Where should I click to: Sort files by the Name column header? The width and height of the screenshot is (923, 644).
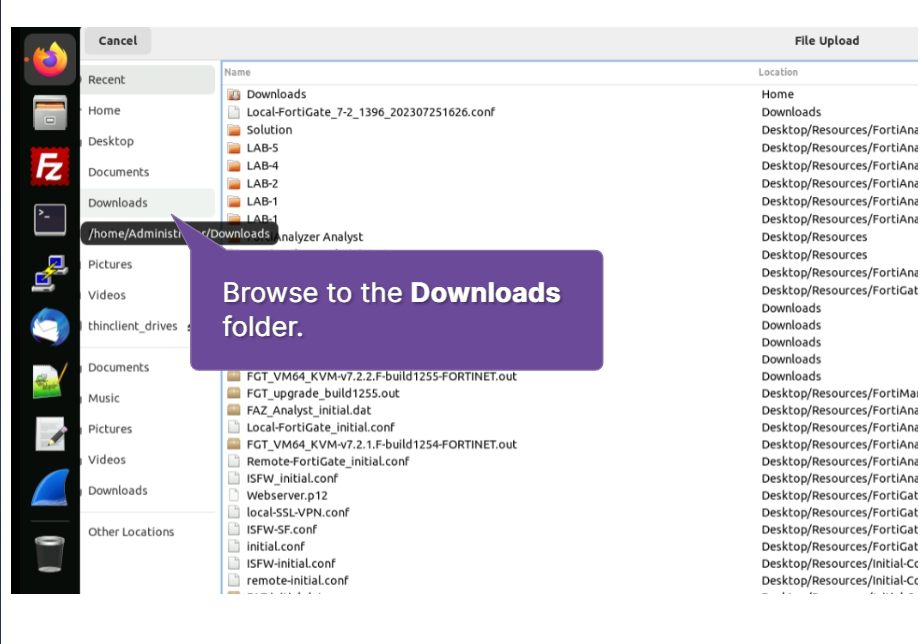(x=237, y=72)
